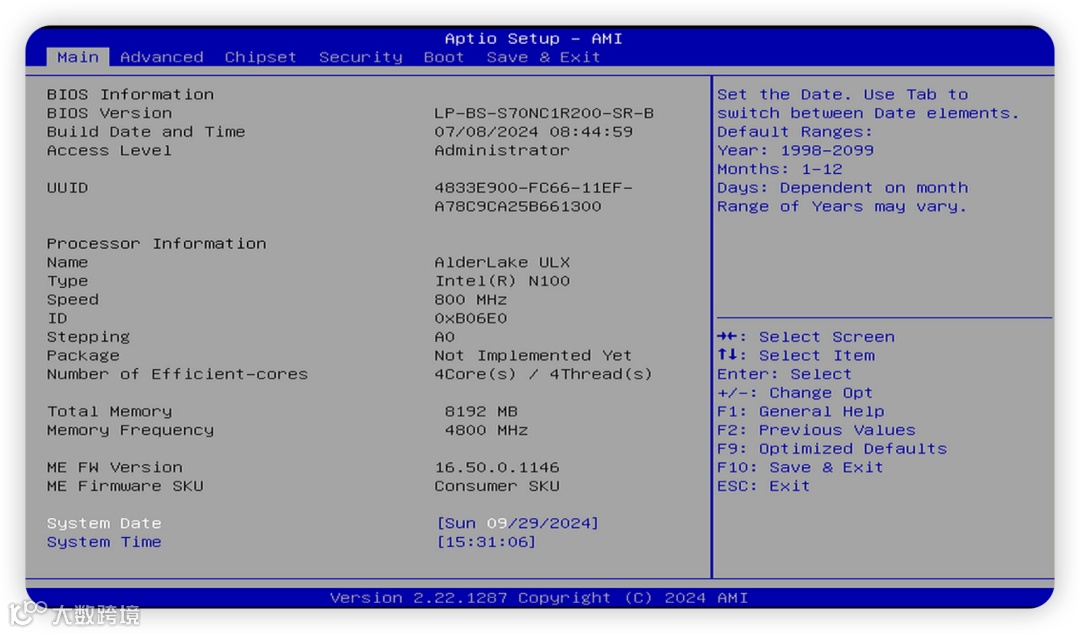Click the System Time label

pyautogui.click(x=104, y=542)
